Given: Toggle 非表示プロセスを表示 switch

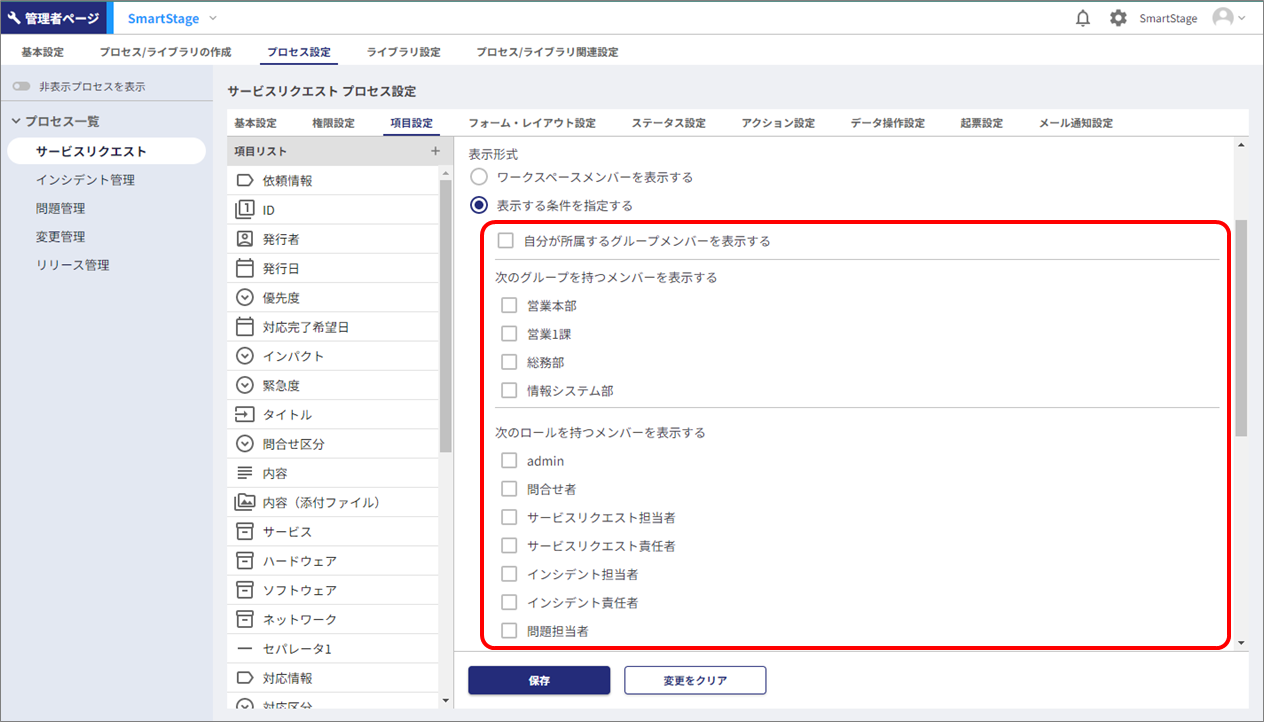Looking at the screenshot, I should 21,87.
